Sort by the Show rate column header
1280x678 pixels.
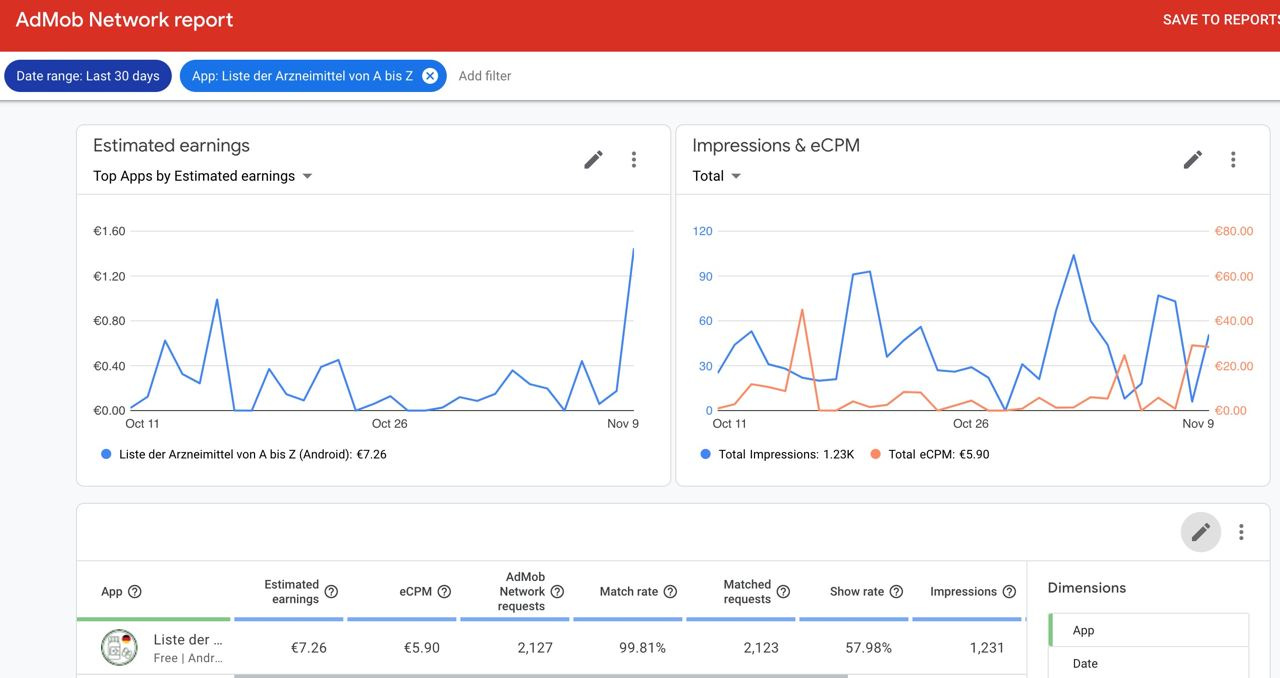(x=857, y=592)
